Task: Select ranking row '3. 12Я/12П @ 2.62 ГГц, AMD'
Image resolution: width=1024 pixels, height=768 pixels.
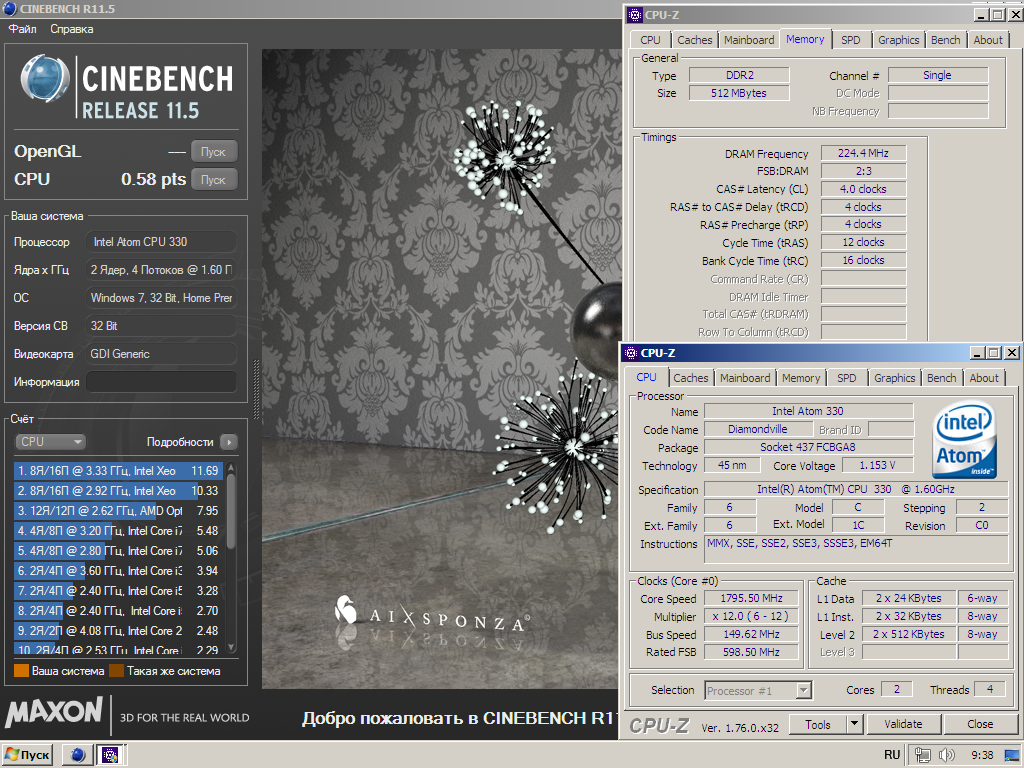Action: (118, 511)
